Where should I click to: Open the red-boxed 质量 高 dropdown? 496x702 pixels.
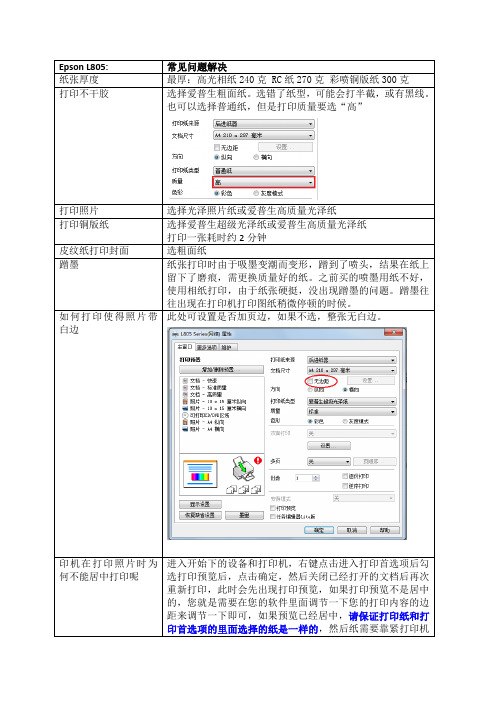tap(264, 182)
